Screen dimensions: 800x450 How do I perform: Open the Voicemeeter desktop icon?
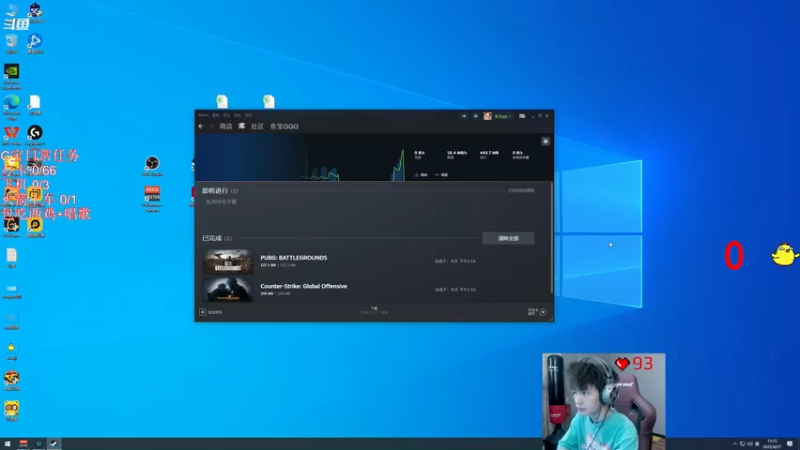pyautogui.click(x=152, y=198)
